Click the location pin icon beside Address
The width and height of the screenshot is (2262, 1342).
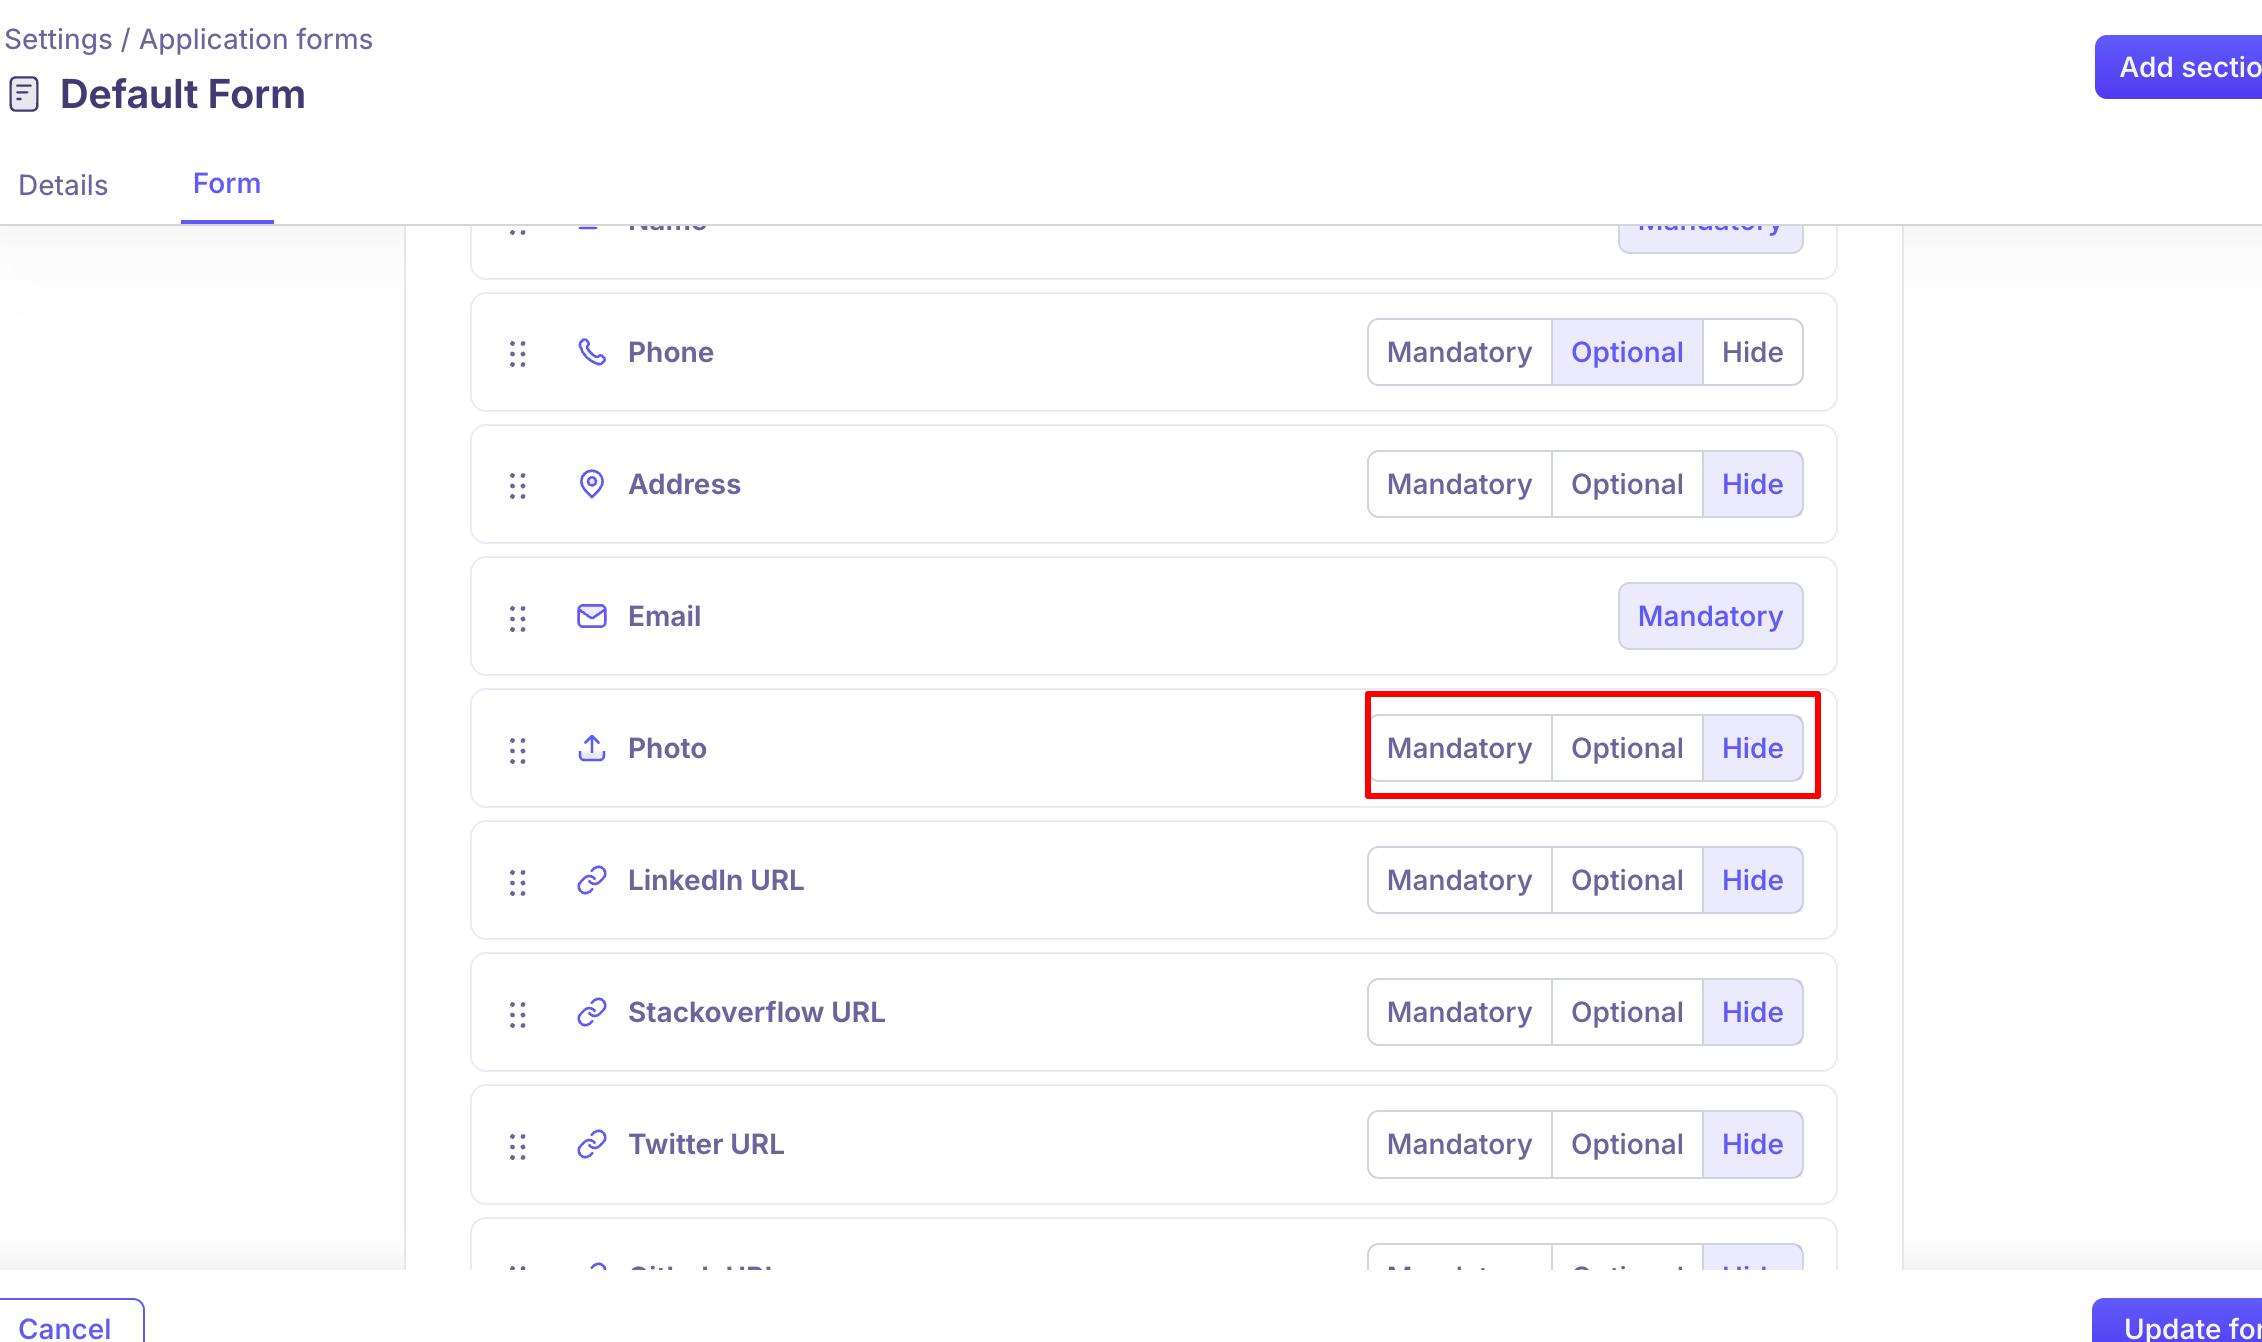(x=592, y=484)
